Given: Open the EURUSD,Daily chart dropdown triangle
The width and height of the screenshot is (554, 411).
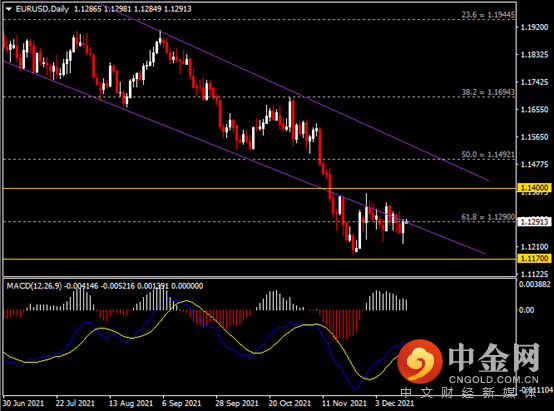Looking at the screenshot, I should pyautogui.click(x=9, y=9).
